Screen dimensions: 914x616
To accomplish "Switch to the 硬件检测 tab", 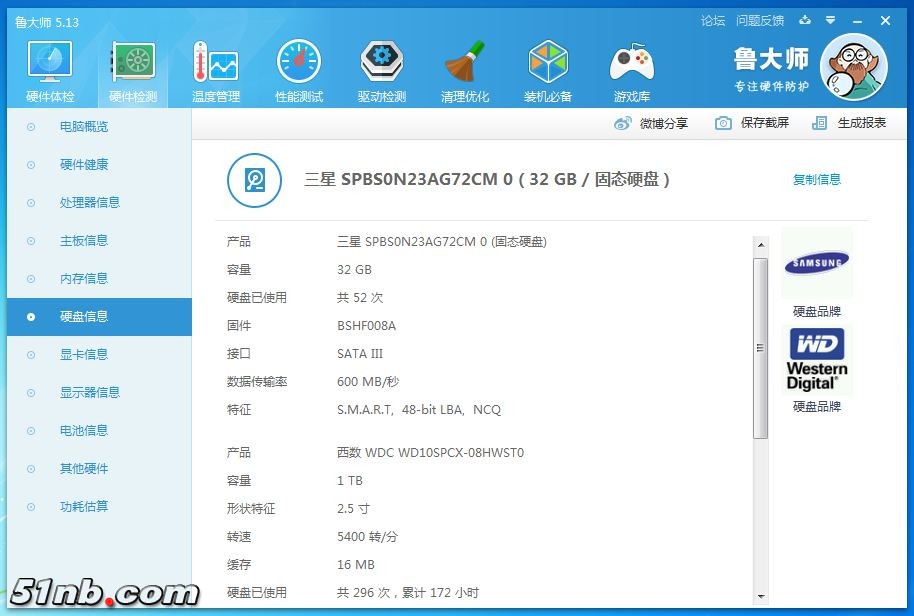I will click(x=133, y=70).
